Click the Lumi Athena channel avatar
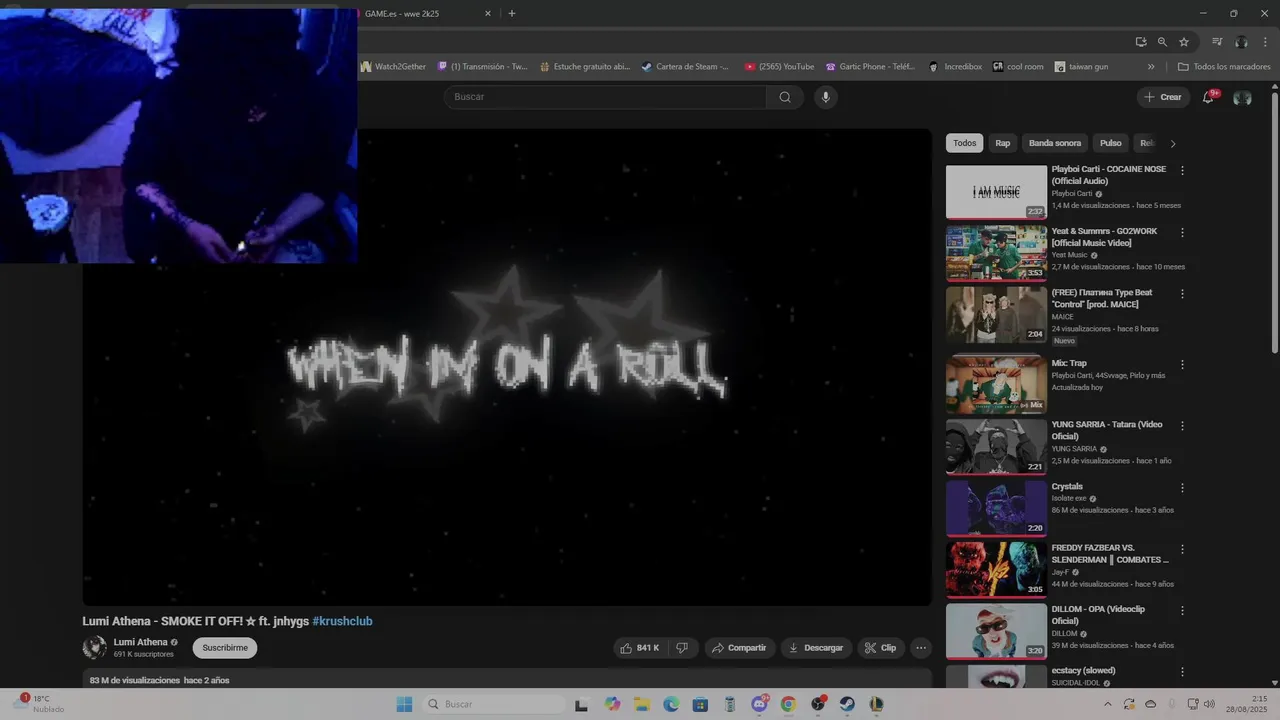The height and width of the screenshot is (720, 1280). [x=94, y=648]
